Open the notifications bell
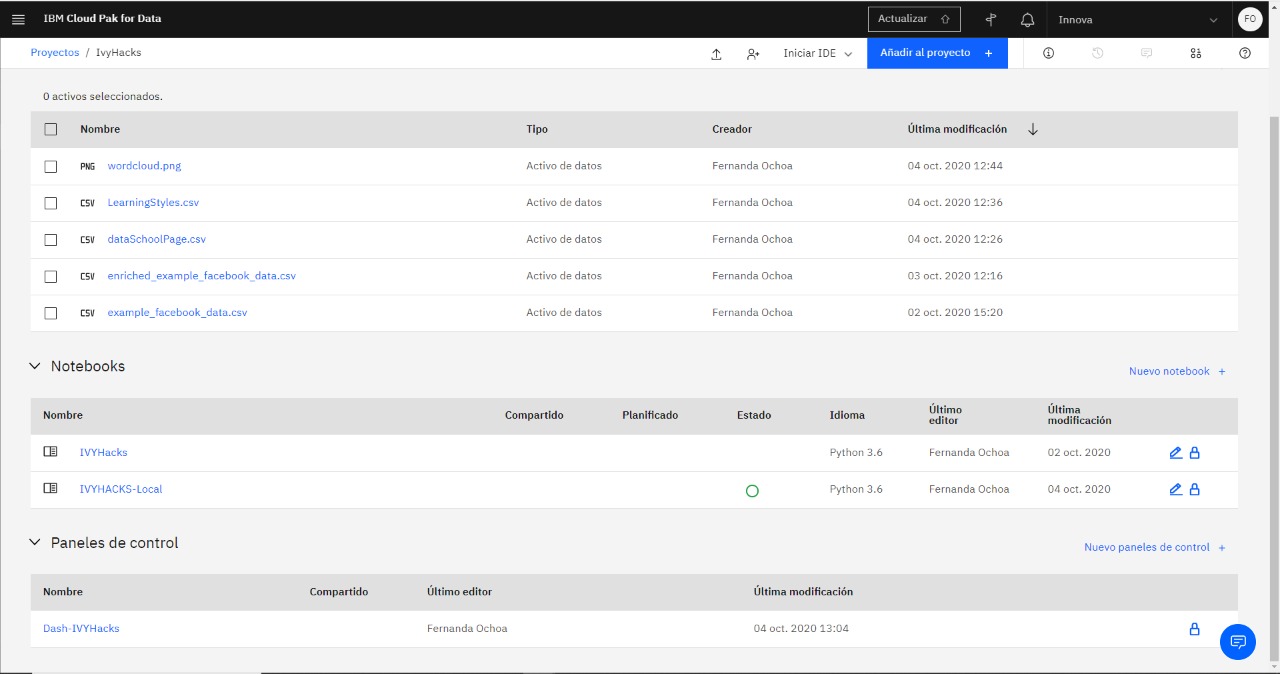1280x674 pixels. coord(1027,19)
